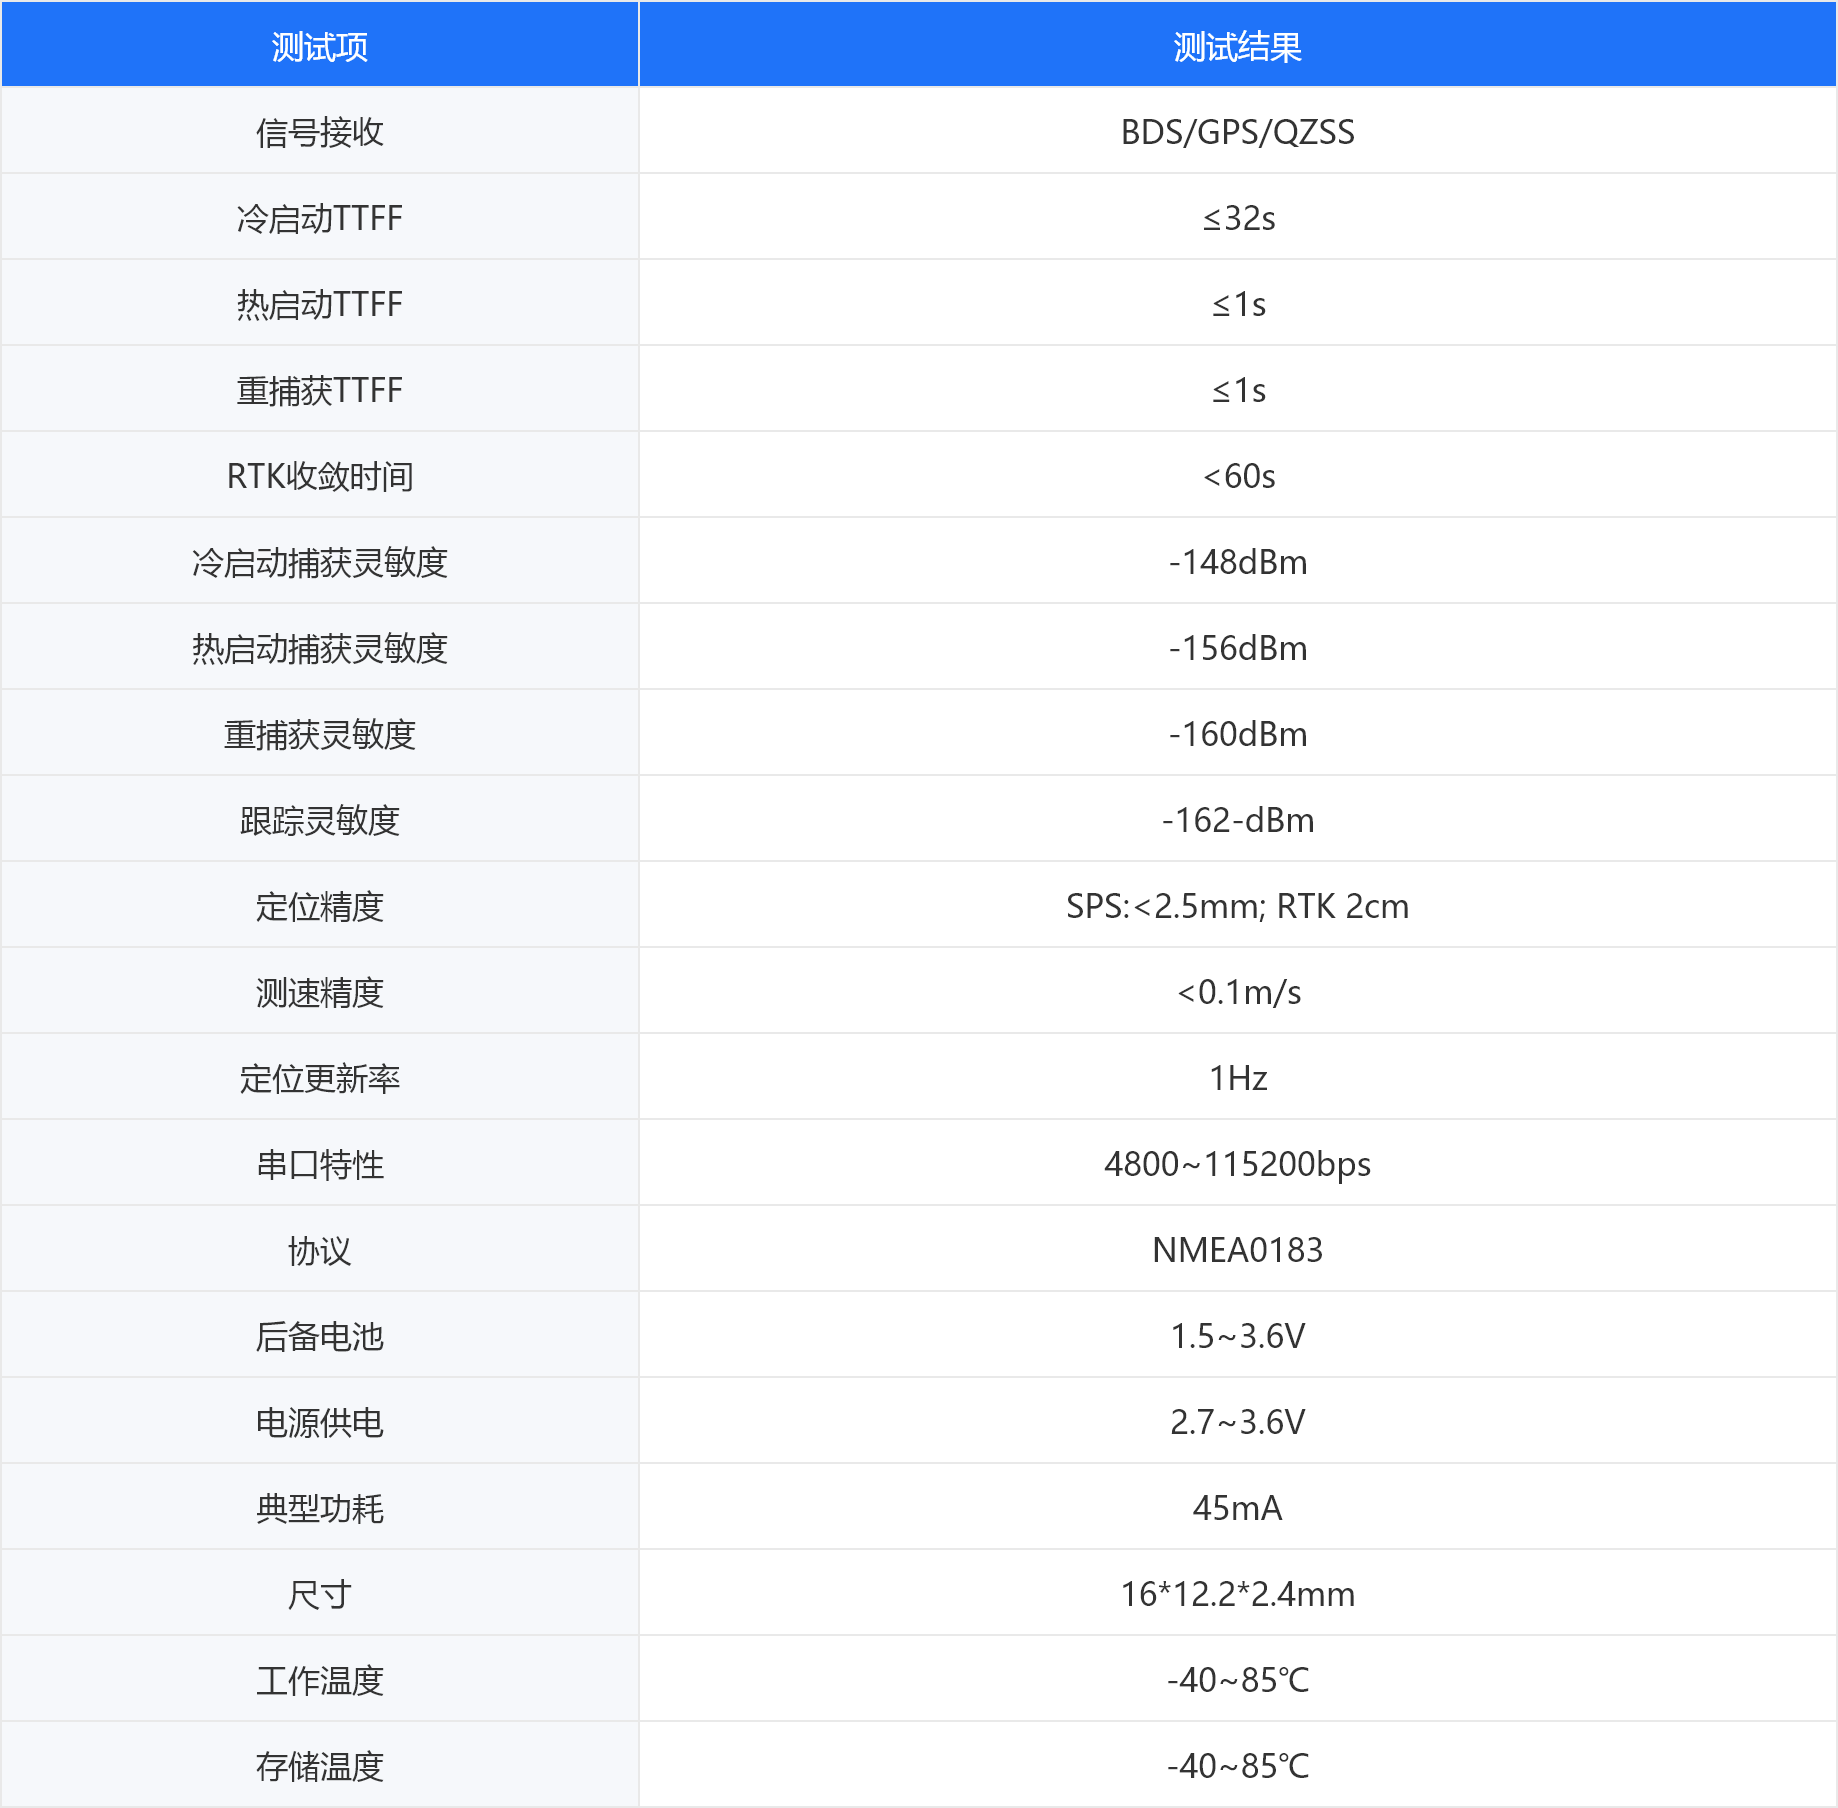Click the BDS/GPS/QZSS value cell
This screenshot has height=1808, width=1838.
(x=1237, y=132)
